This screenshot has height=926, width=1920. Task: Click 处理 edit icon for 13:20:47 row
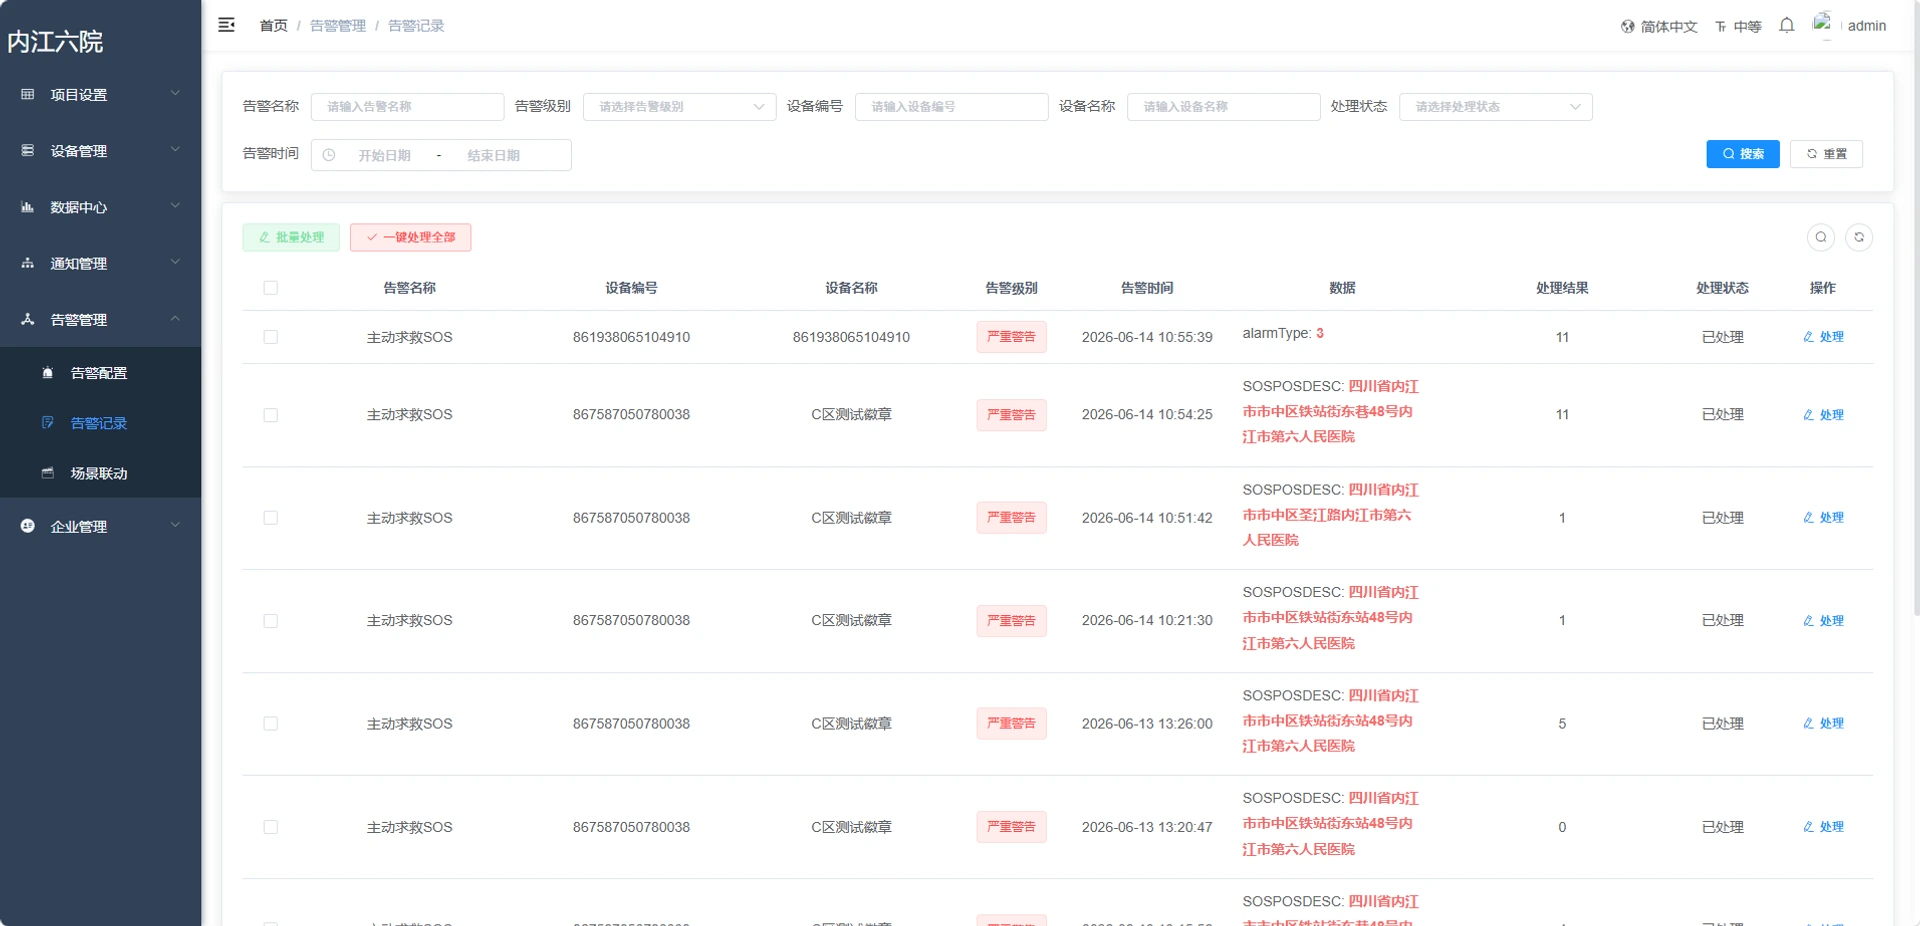(1808, 827)
